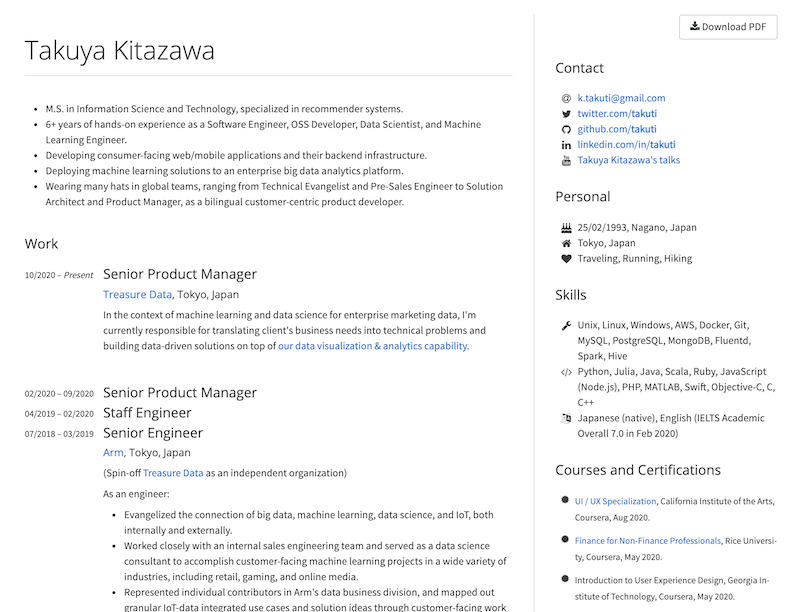Image resolution: width=800 pixels, height=612 pixels.
Task: Click bullet icon beside Introduction to User Experience
Action: (565, 579)
